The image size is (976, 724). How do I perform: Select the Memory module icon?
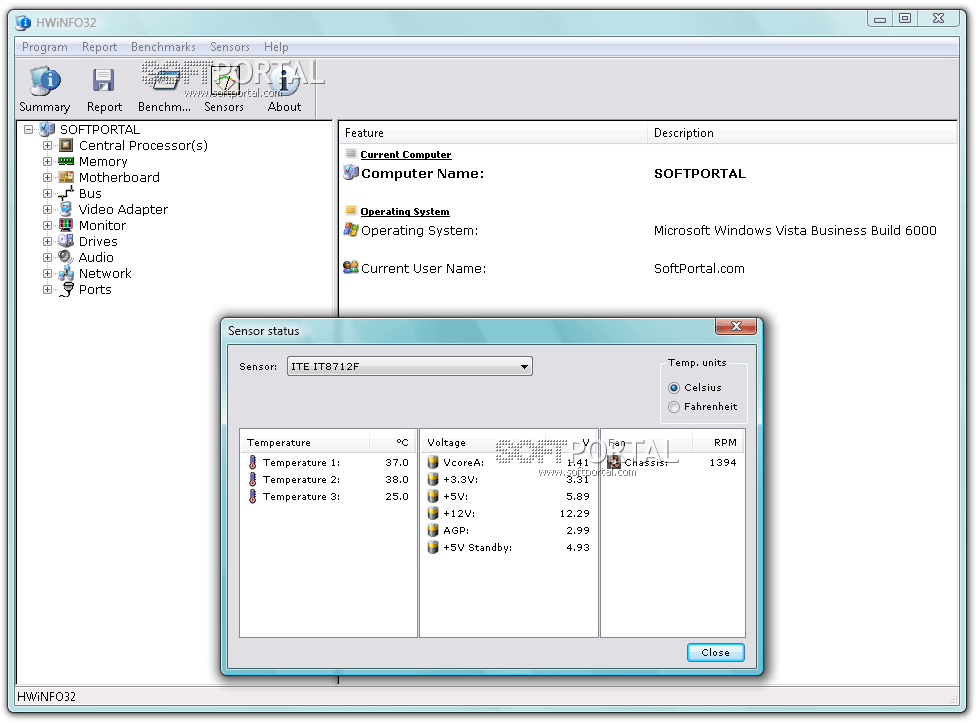point(66,161)
